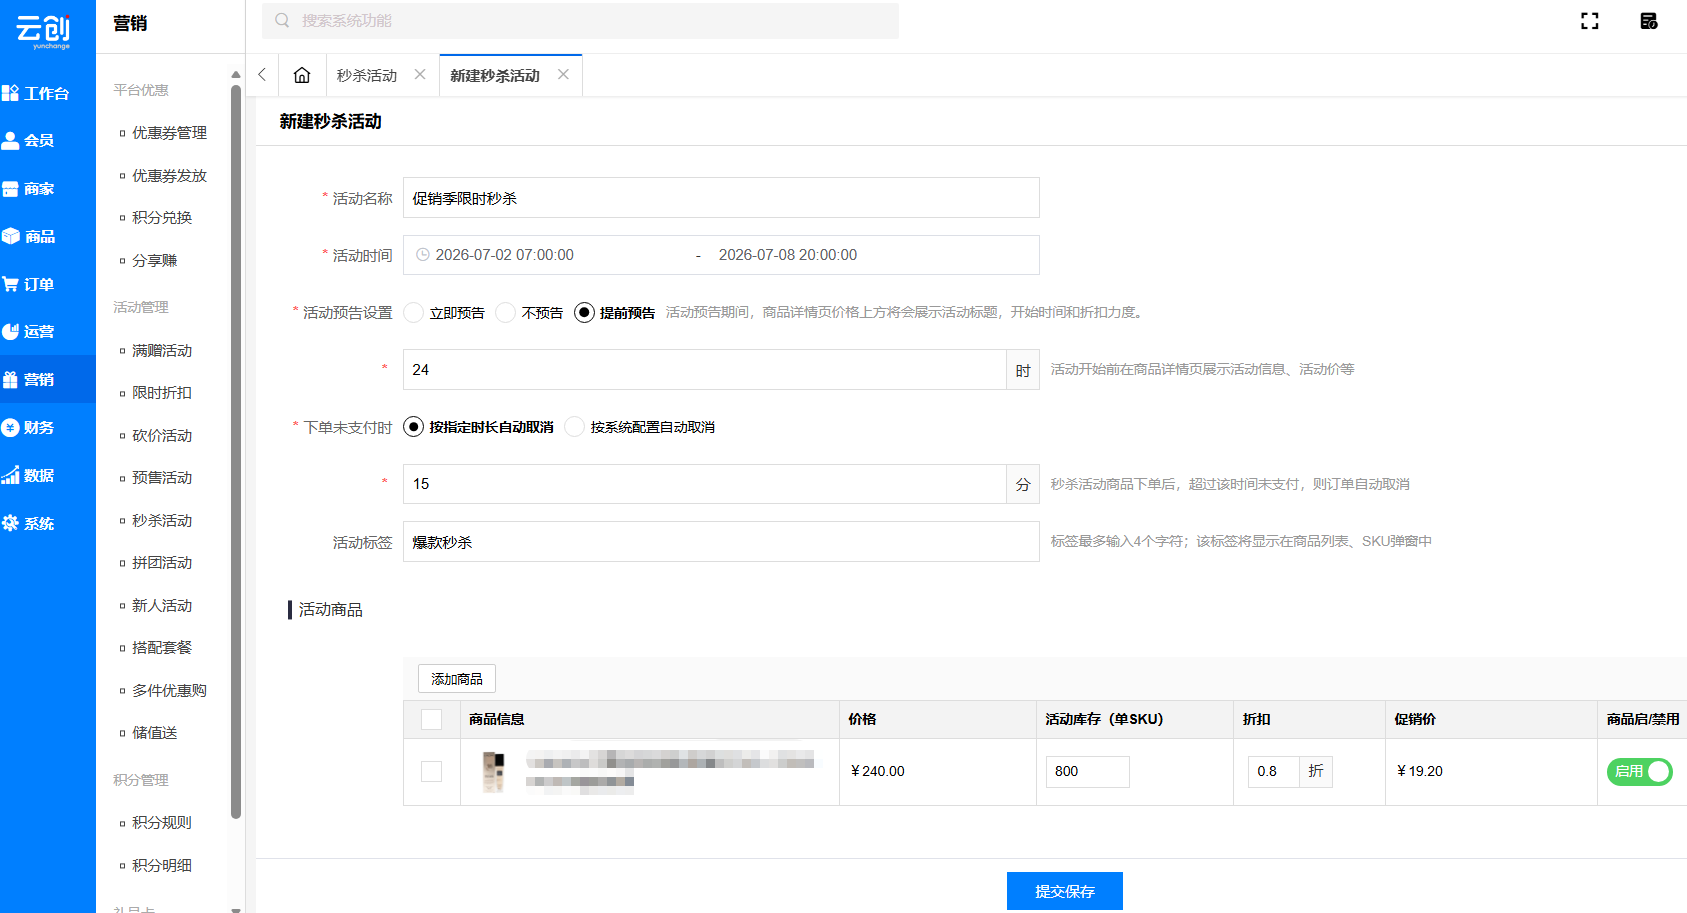1687x913 pixels.
Task: Open 积分明细 menu item
Action: [x=162, y=866]
